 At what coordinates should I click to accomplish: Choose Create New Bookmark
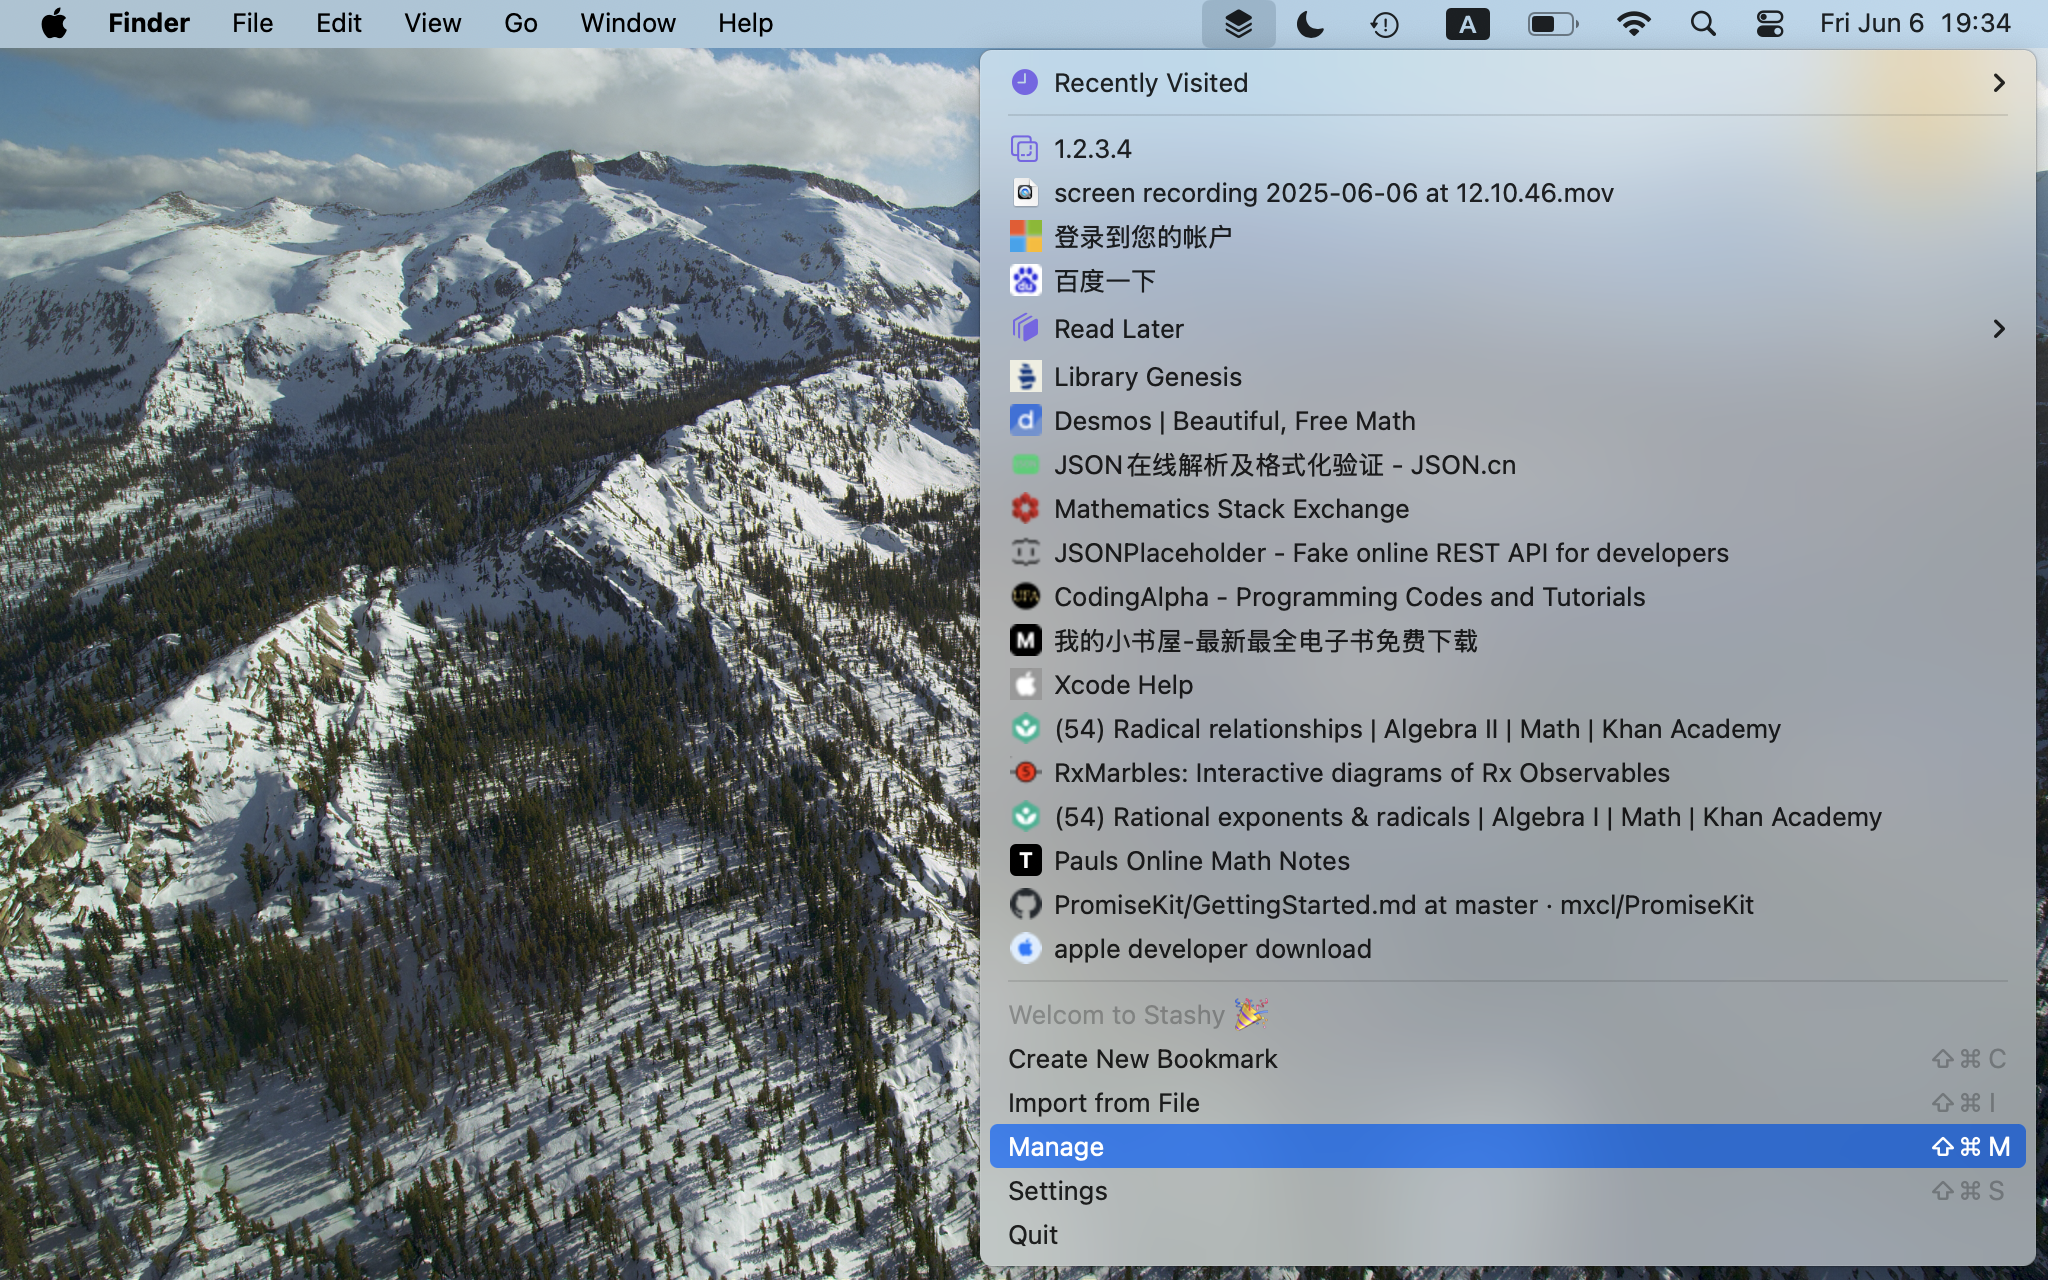[1507, 1058]
